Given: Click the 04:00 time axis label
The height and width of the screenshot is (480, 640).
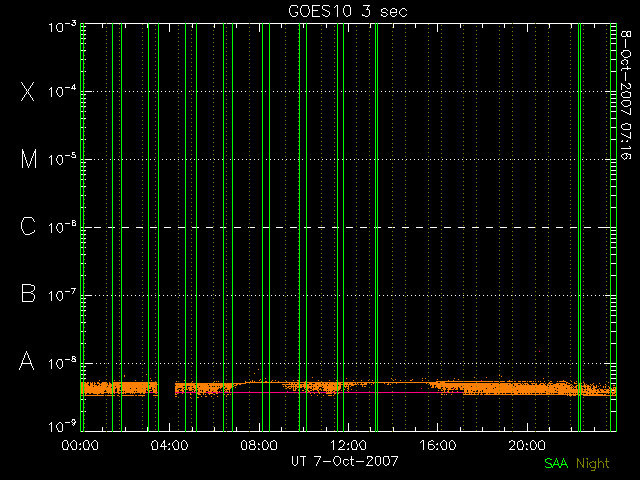Looking at the screenshot, I should [x=169, y=445].
